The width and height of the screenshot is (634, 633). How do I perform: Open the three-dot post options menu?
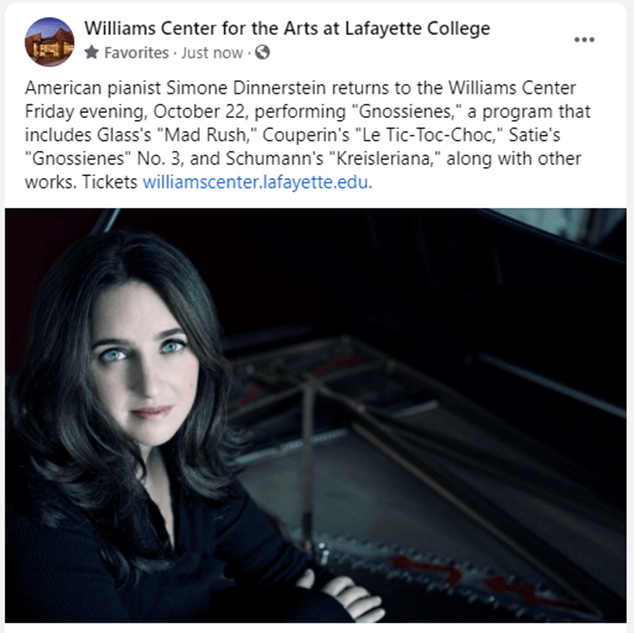coord(584,40)
